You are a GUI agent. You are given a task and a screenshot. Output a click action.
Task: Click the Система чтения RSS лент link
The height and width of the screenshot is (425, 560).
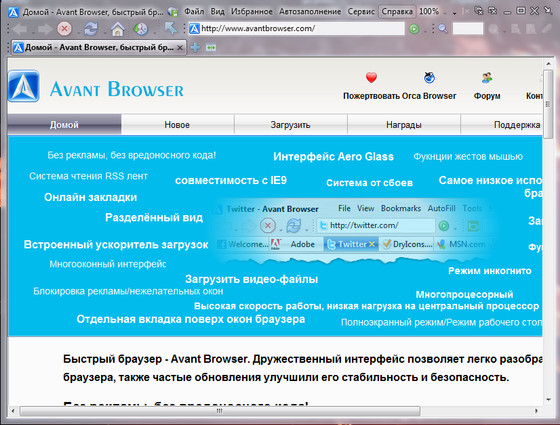click(88, 176)
